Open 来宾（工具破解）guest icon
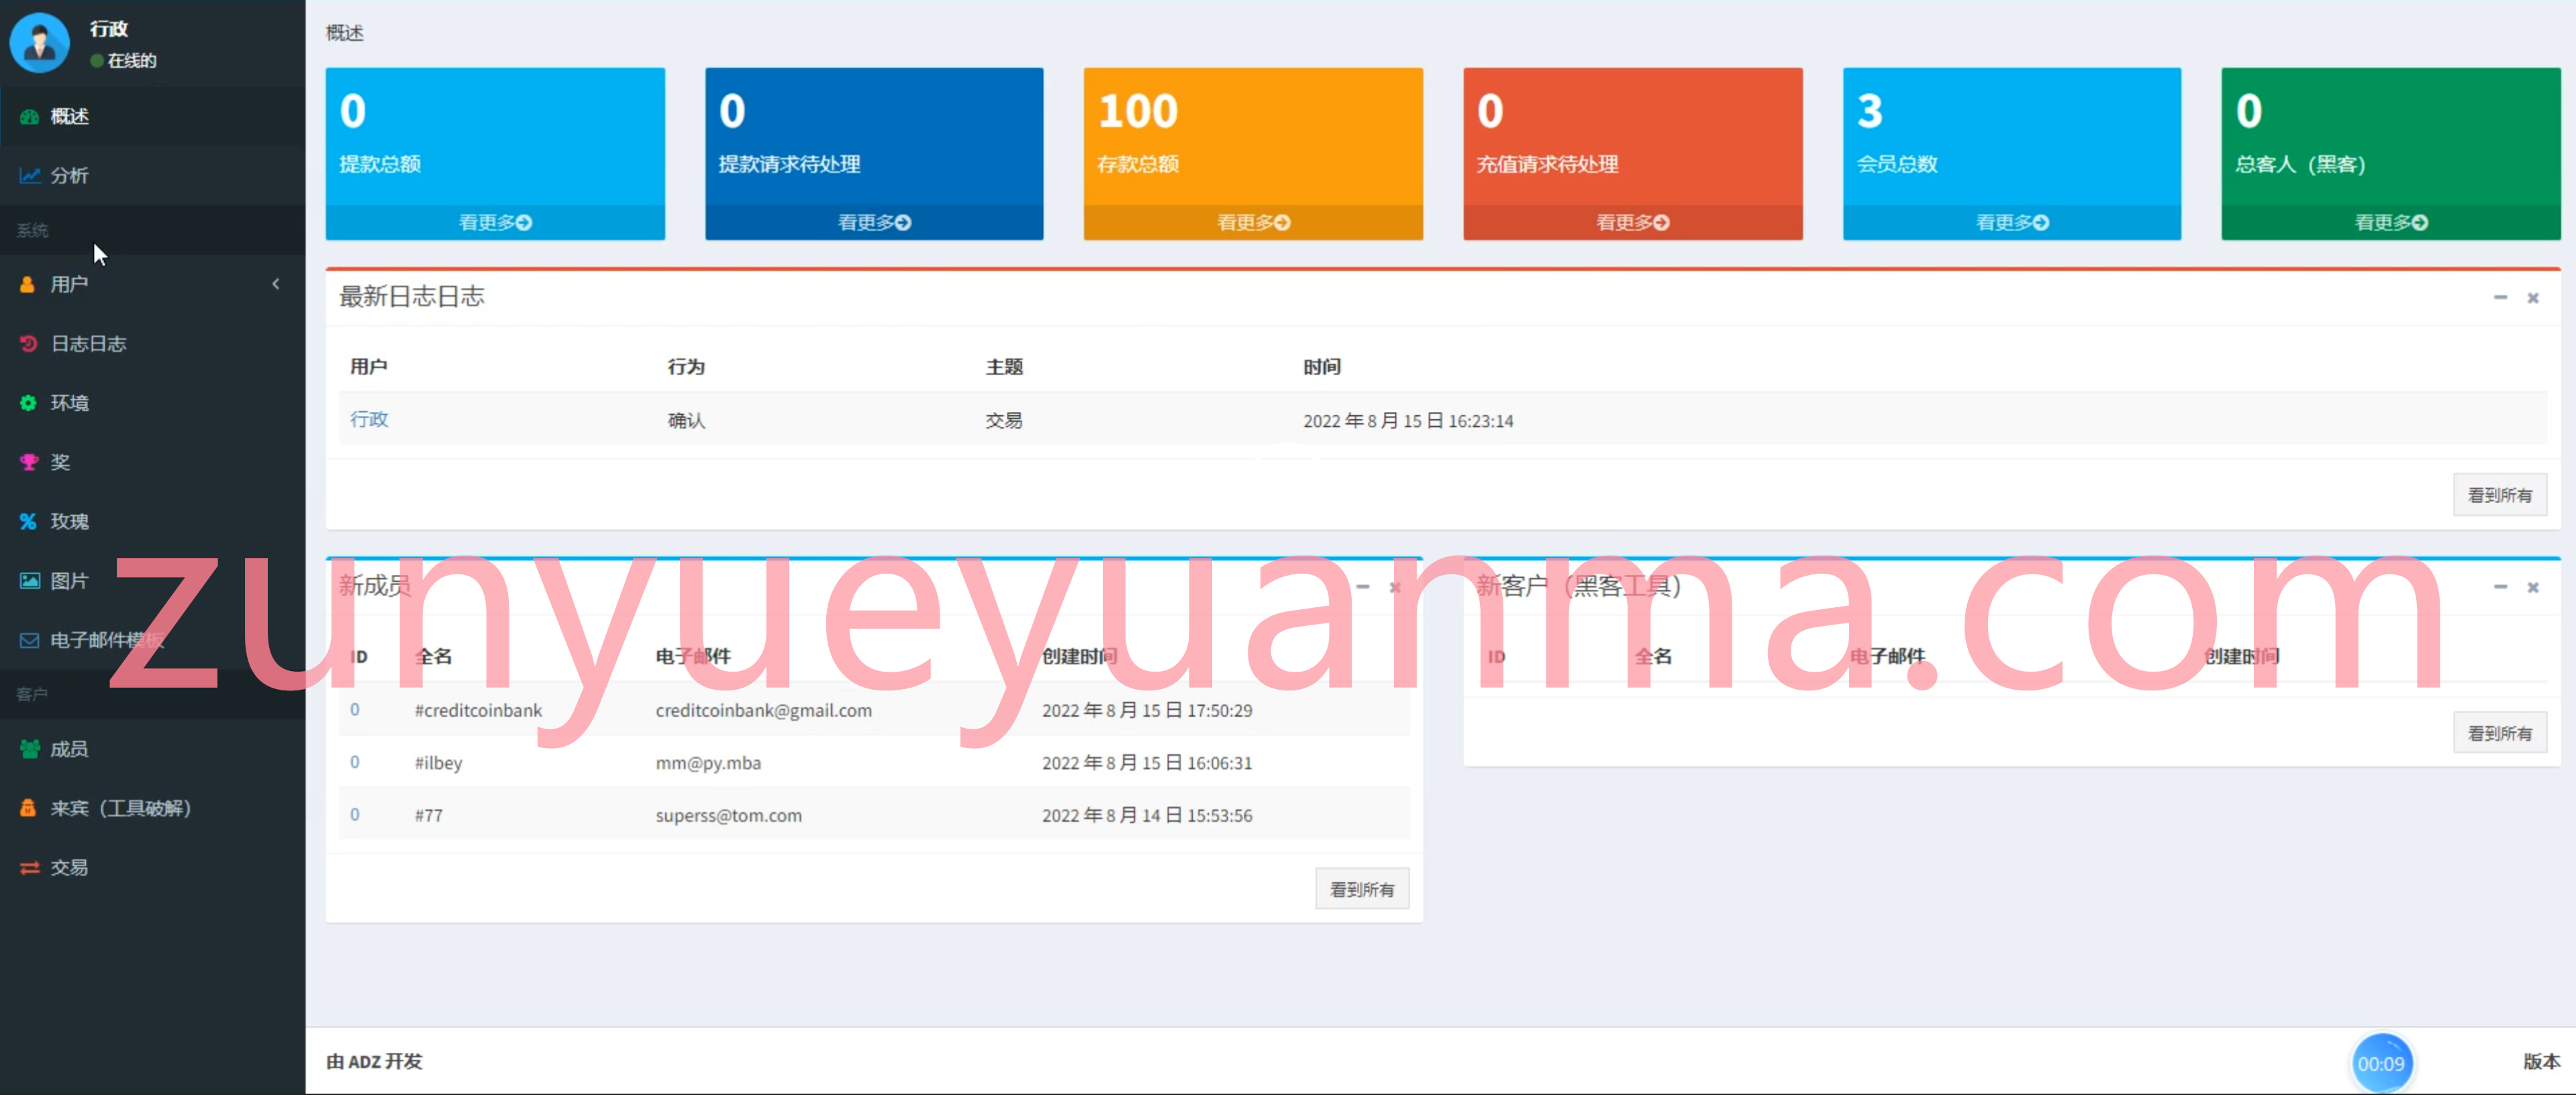Screen dimensions: 2576x1095 [x=28, y=808]
